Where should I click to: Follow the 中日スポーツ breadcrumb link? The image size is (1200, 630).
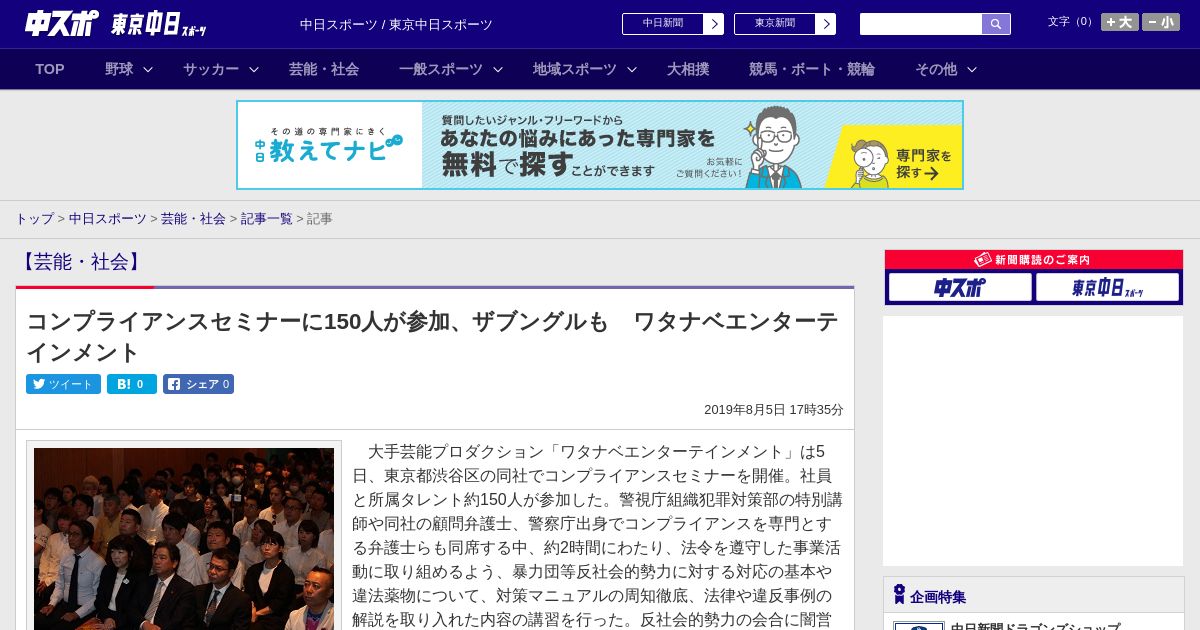[108, 219]
